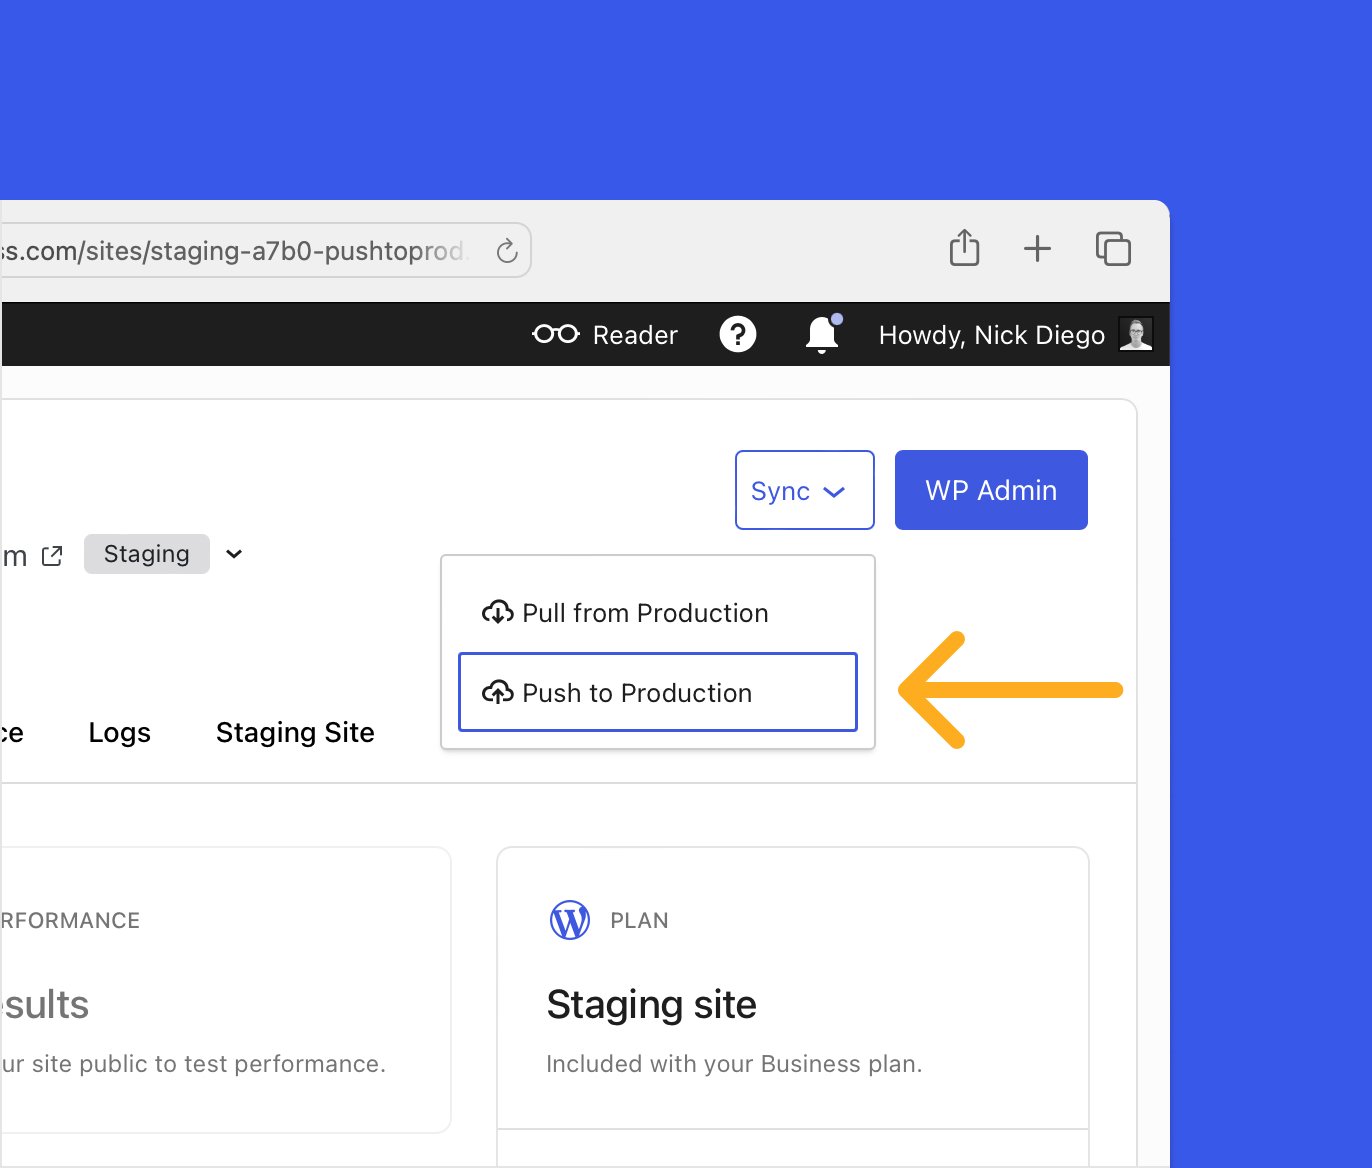Screen dimensions: 1372x1168
Task: Click the external link icon beside site URL
Action: [52, 556]
